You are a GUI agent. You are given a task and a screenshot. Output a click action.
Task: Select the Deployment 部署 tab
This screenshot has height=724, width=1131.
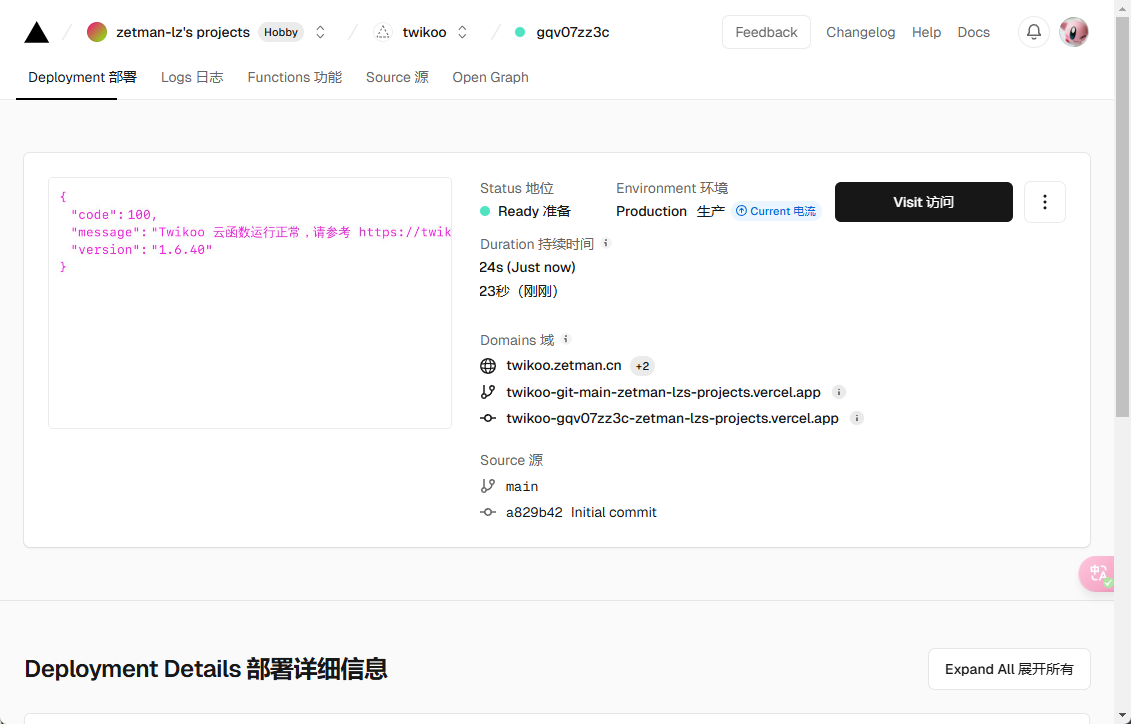[82, 77]
